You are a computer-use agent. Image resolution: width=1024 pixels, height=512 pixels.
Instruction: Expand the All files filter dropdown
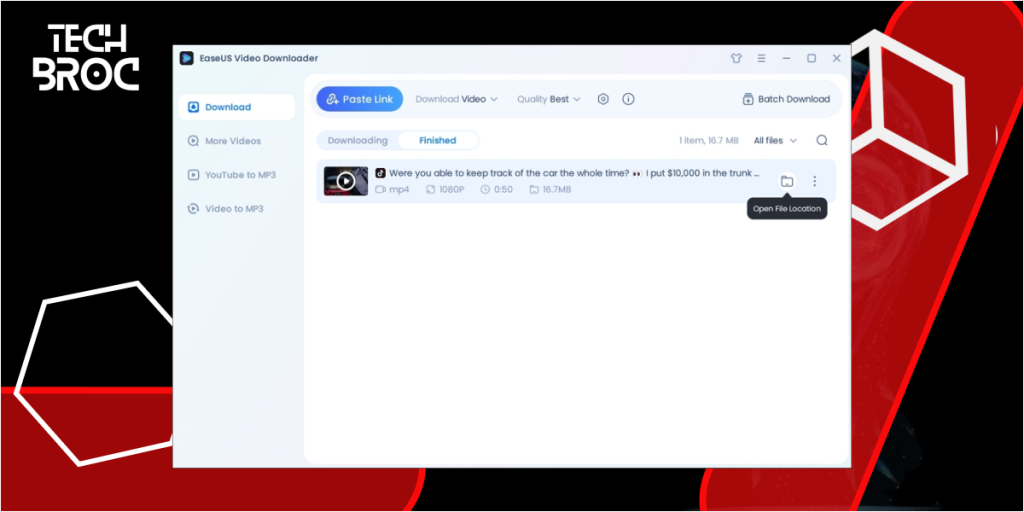pyautogui.click(x=775, y=140)
